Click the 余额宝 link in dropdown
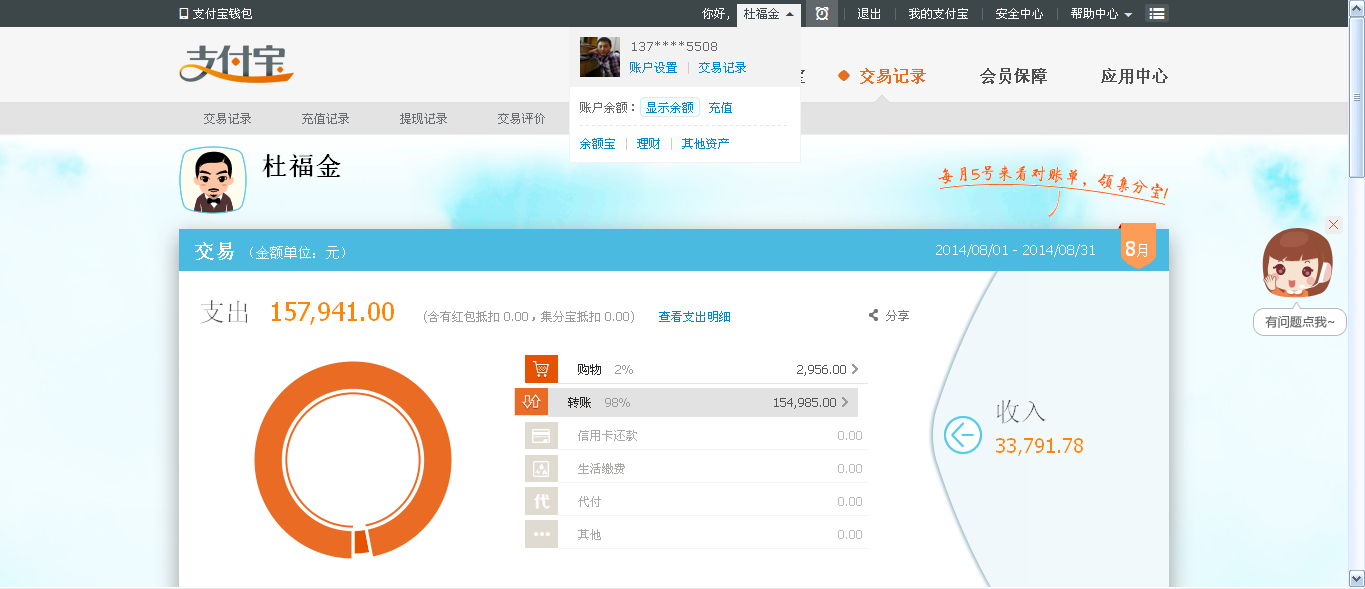 [x=597, y=144]
